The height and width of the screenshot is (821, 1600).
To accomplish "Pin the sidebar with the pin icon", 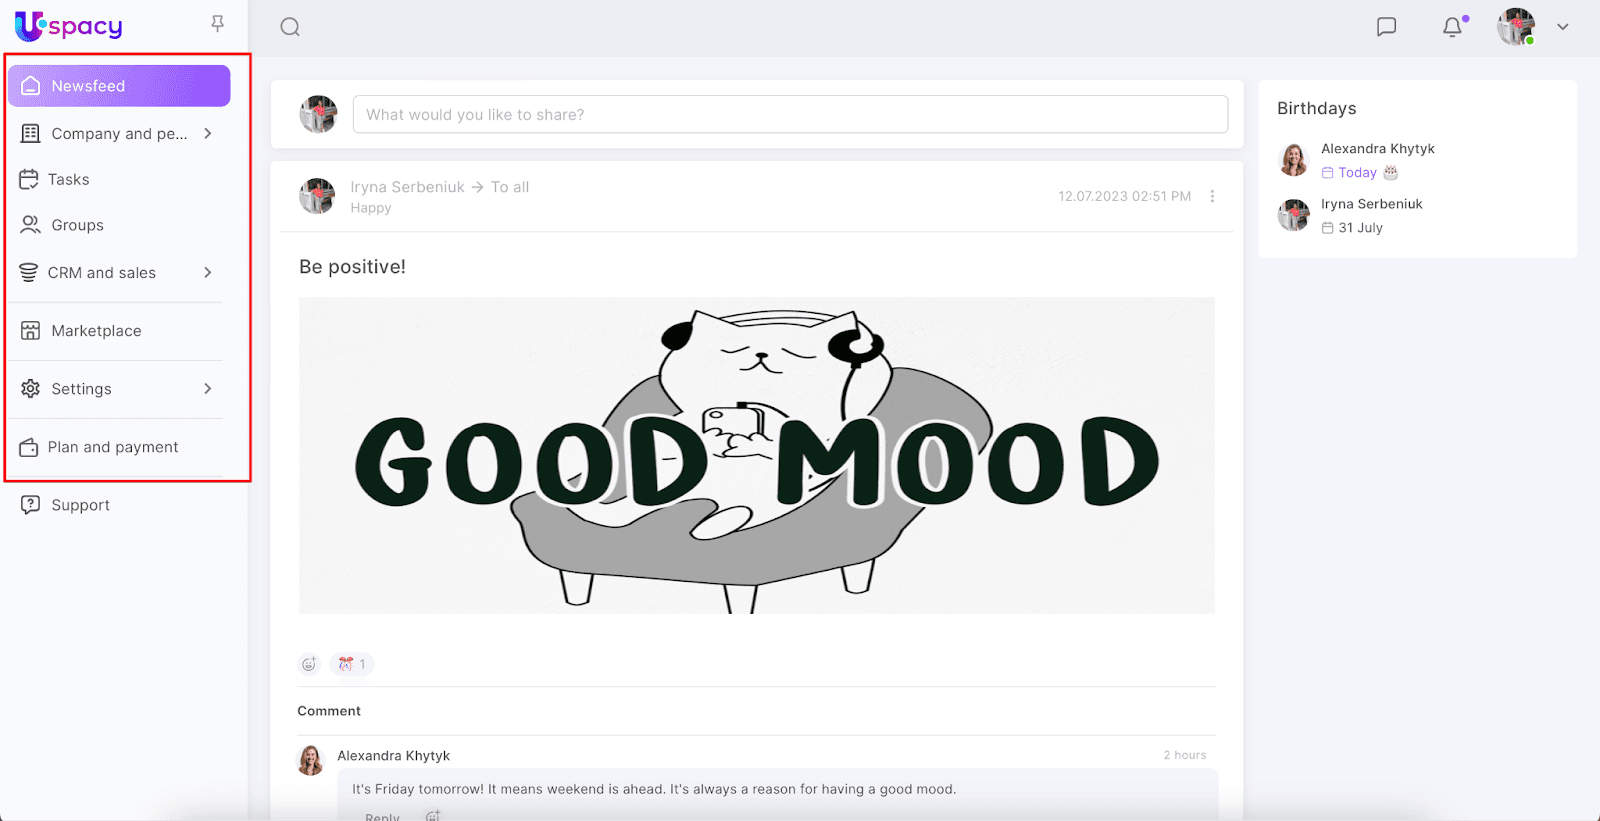I will click(x=217, y=23).
